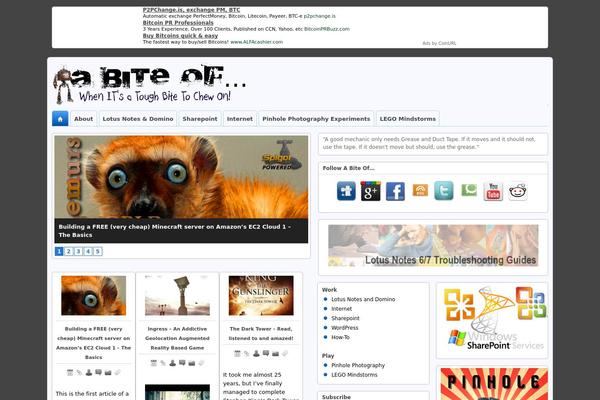Open WordPress link under Work
600x400 pixels.
point(345,328)
